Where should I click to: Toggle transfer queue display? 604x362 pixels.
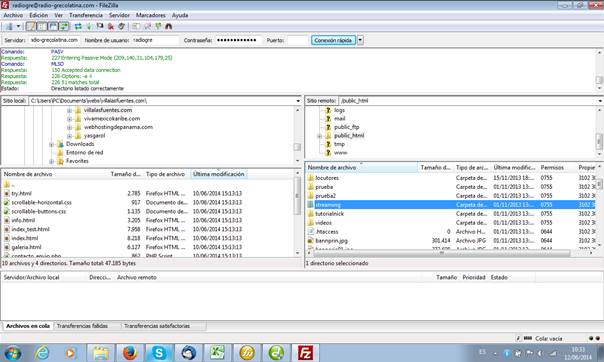coord(64,26)
